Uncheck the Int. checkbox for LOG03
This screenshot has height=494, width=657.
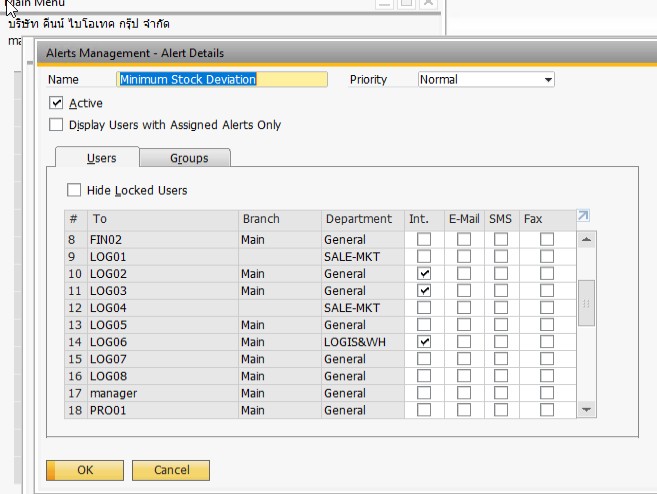[x=424, y=290]
